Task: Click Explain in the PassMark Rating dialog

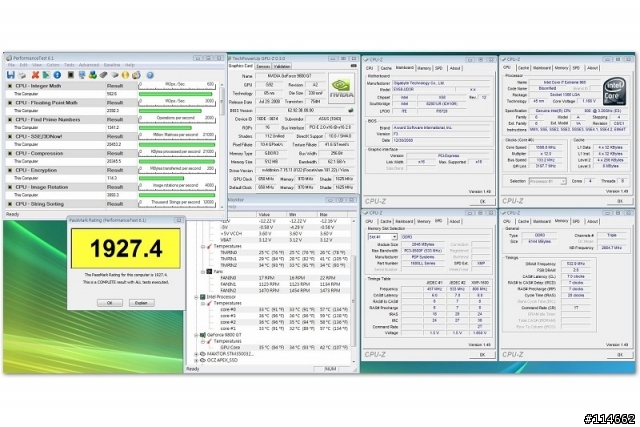Action: pyautogui.click(x=141, y=303)
